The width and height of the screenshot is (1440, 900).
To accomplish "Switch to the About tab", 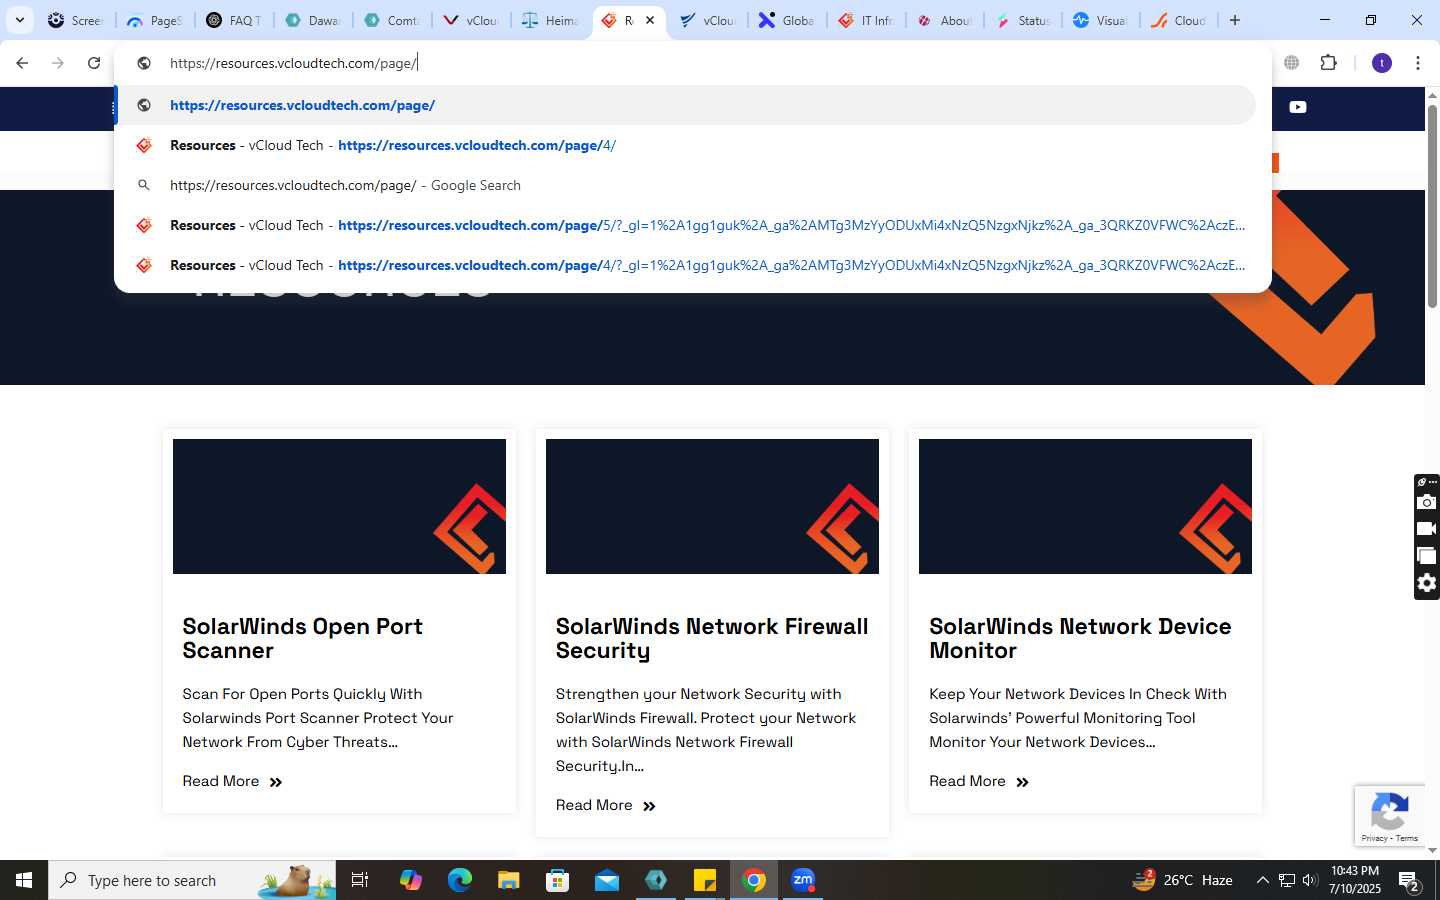I will 944,20.
